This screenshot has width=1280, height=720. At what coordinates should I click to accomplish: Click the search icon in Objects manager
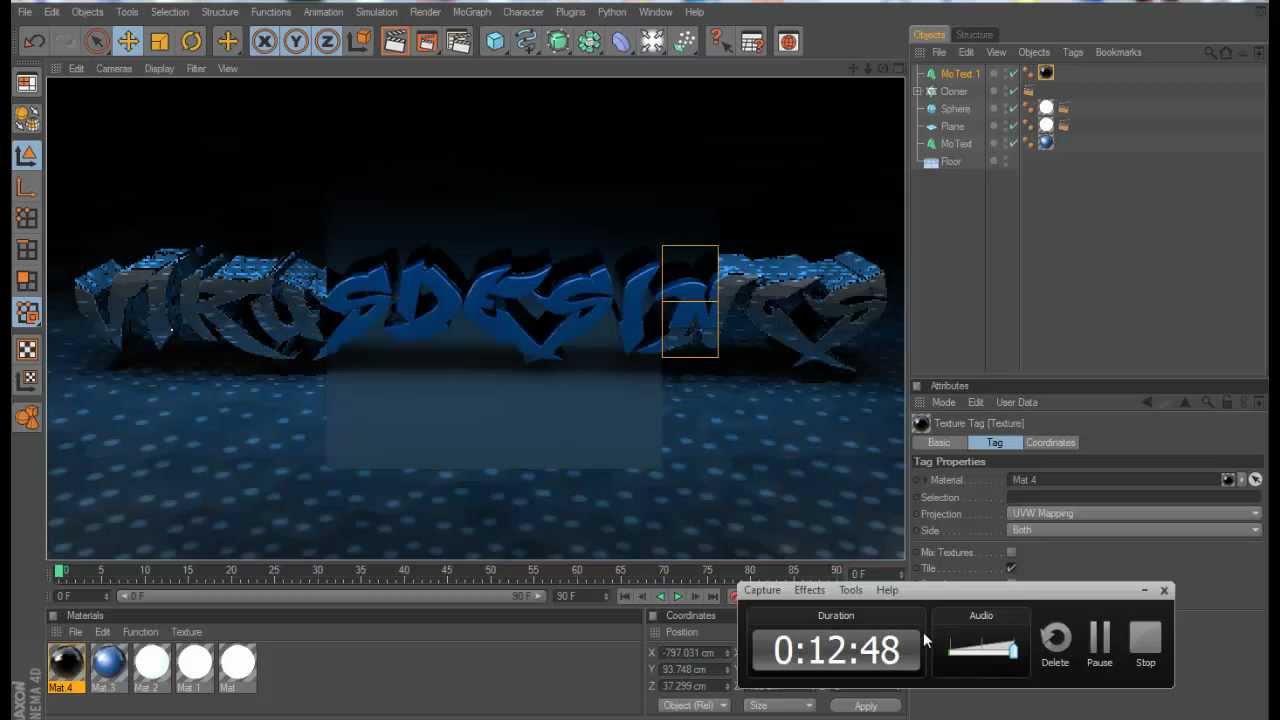click(x=1210, y=53)
